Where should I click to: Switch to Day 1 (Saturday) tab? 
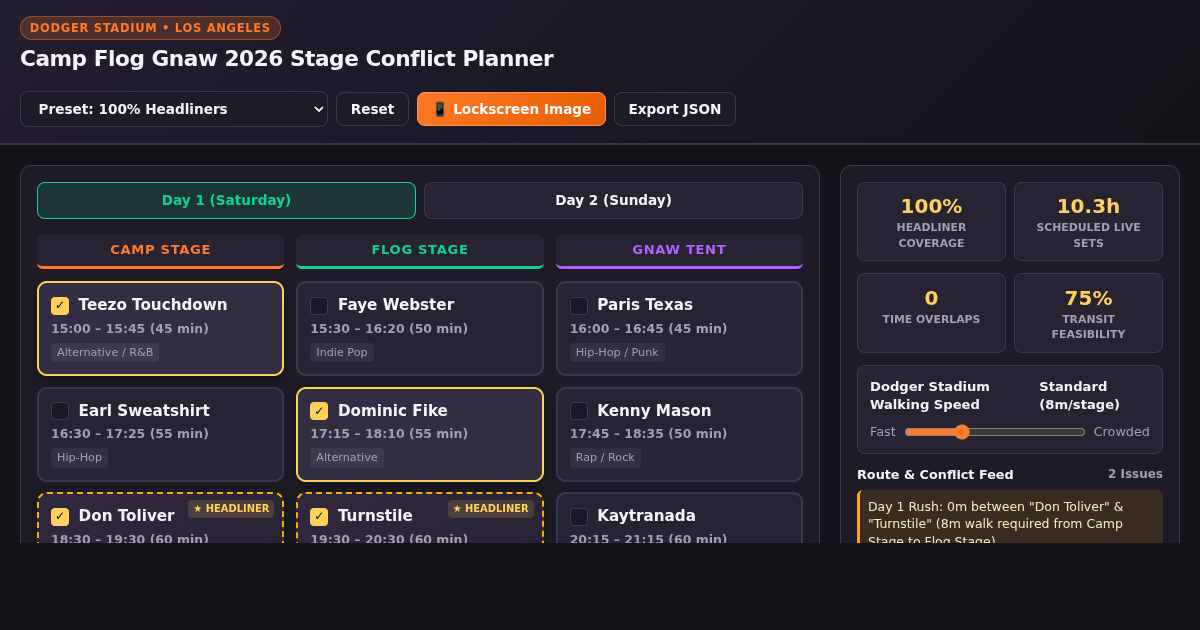pyautogui.click(x=226, y=200)
